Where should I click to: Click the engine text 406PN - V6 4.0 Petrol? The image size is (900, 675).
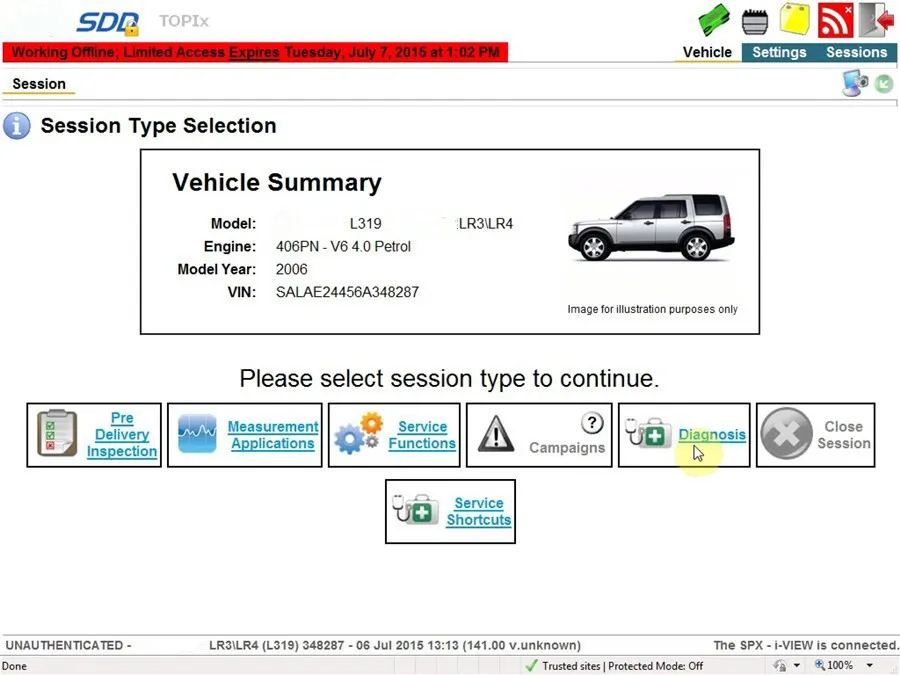tap(343, 247)
